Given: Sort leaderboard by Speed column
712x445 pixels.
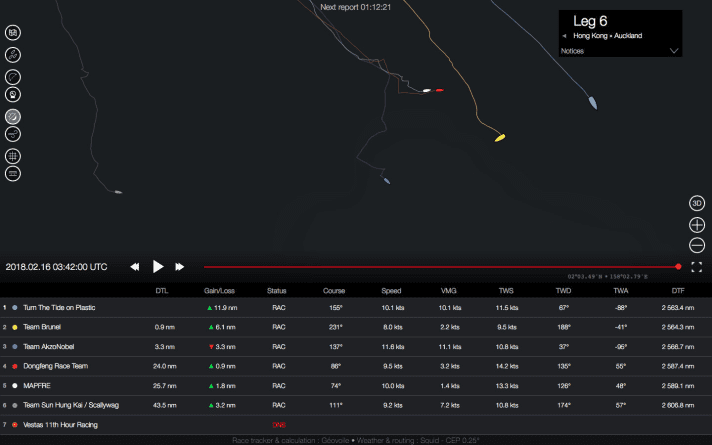Looking at the screenshot, I should click(x=391, y=291).
